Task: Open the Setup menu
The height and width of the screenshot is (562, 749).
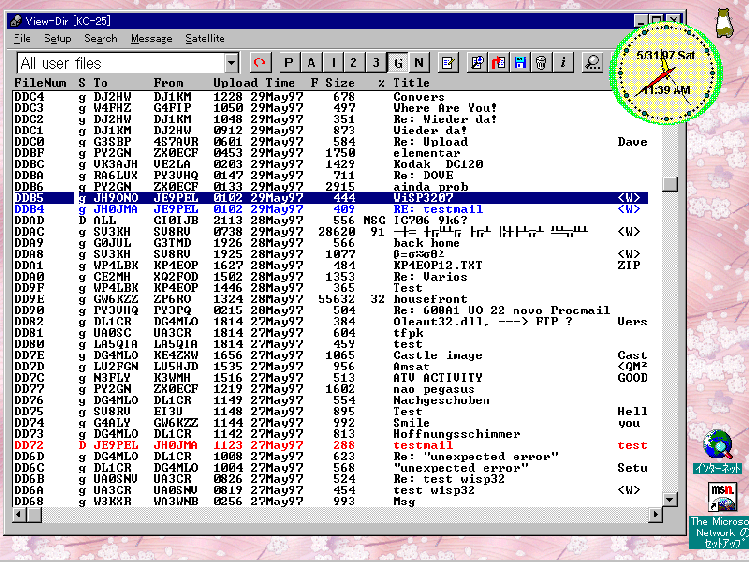Action: point(57,38)
